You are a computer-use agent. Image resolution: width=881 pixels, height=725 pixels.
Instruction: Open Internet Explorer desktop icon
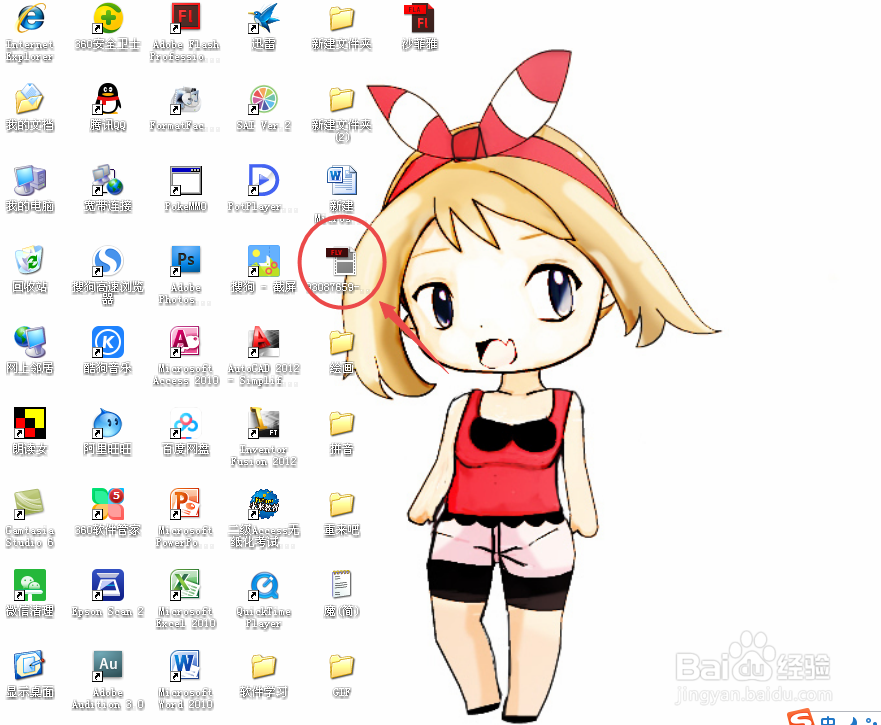[x=30, y=19]
